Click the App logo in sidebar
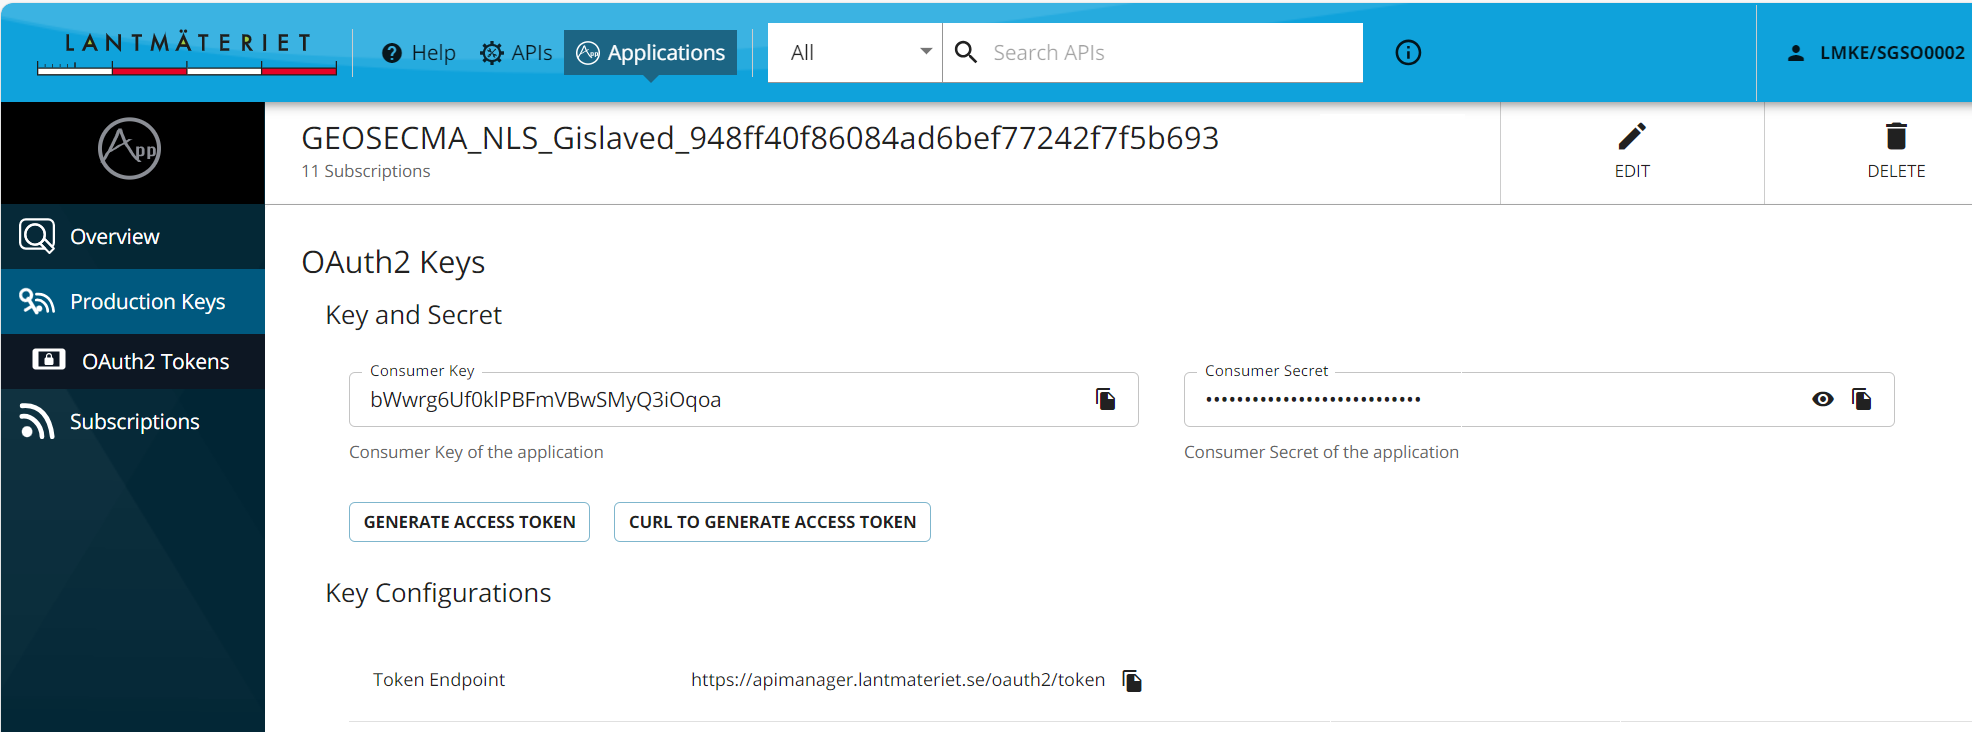Image resolution: width=1972 pixels, height=732 pixels. tap(130, 150)
